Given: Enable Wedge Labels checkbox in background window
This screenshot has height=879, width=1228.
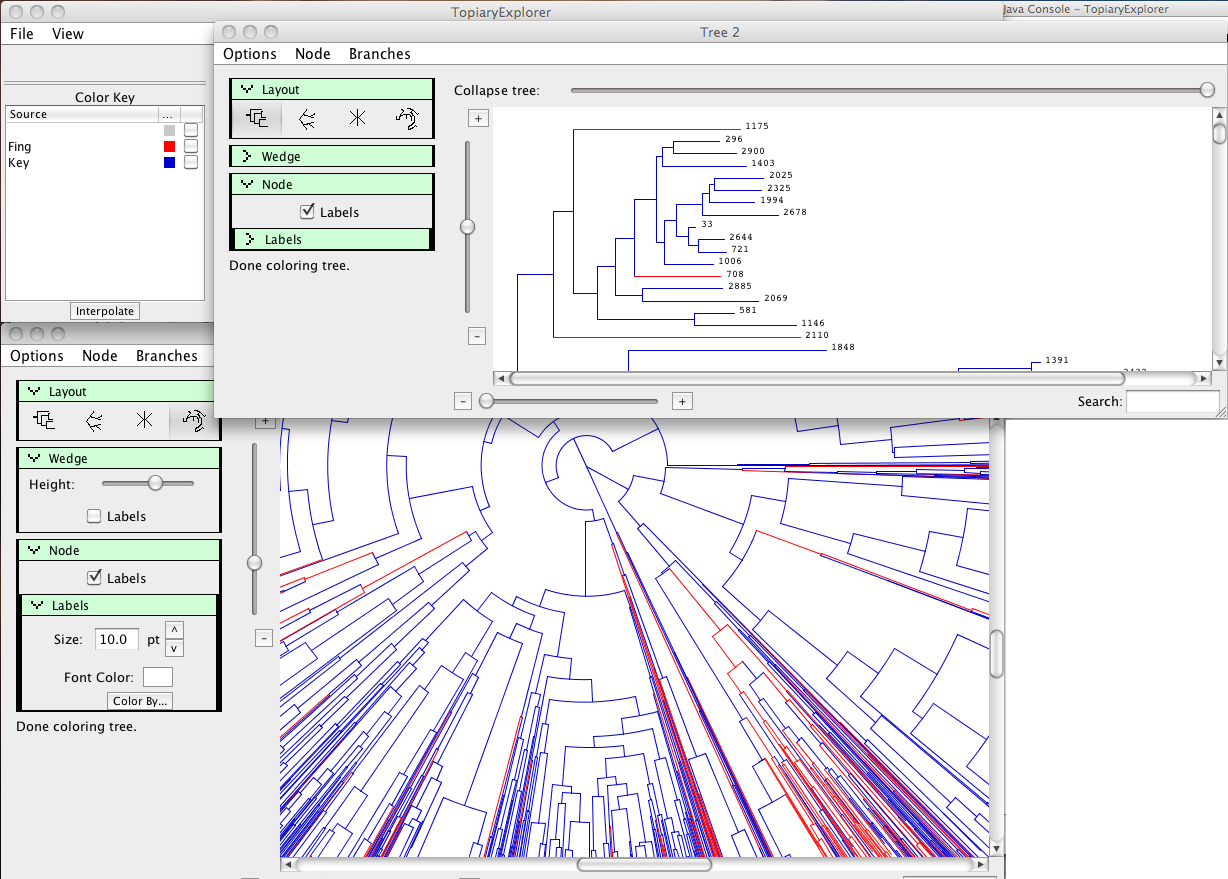Looking at the screenshot, I should tap(95, 516).
